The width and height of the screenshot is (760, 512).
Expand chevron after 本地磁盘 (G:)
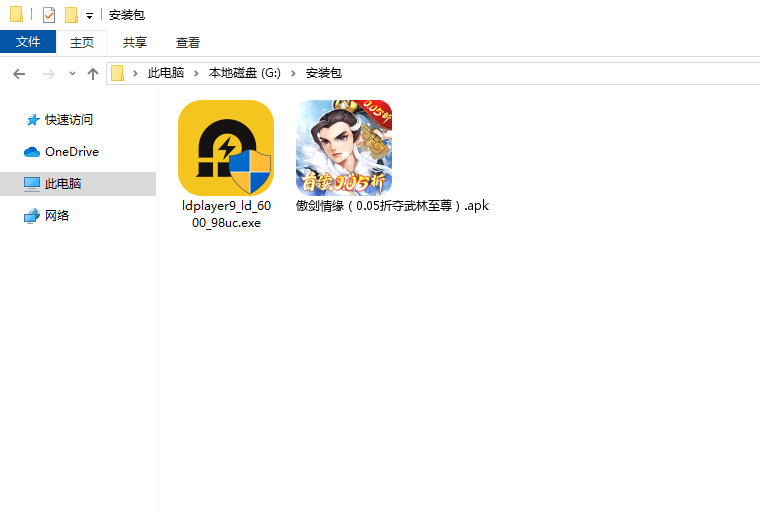(293, 73)
